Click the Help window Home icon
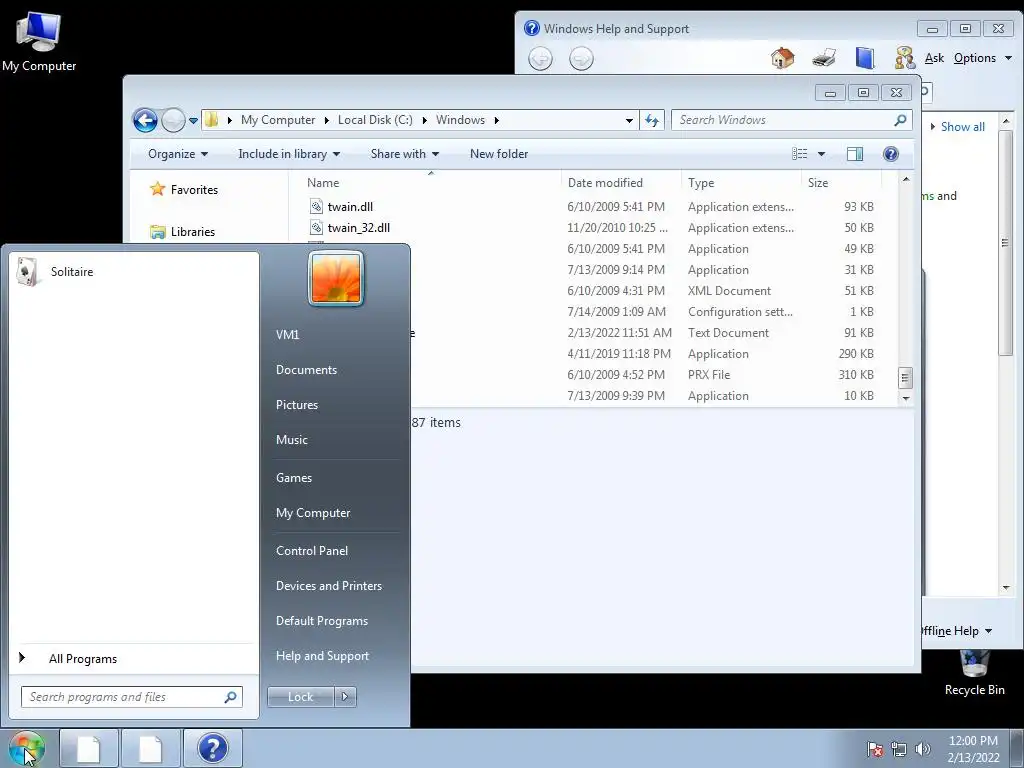Image resolution: width=1024 pixels, height=768 pixels. (x=782, y=58)
